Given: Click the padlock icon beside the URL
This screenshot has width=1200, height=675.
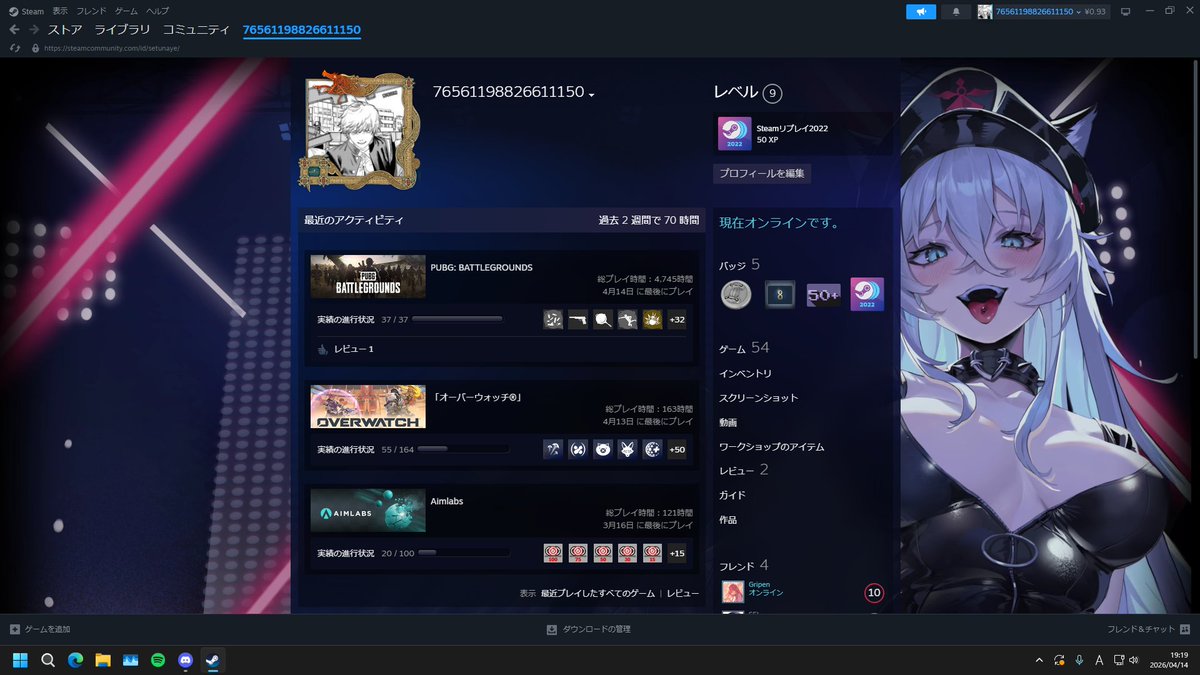Looking at the screenshot, I should [35, 48].
